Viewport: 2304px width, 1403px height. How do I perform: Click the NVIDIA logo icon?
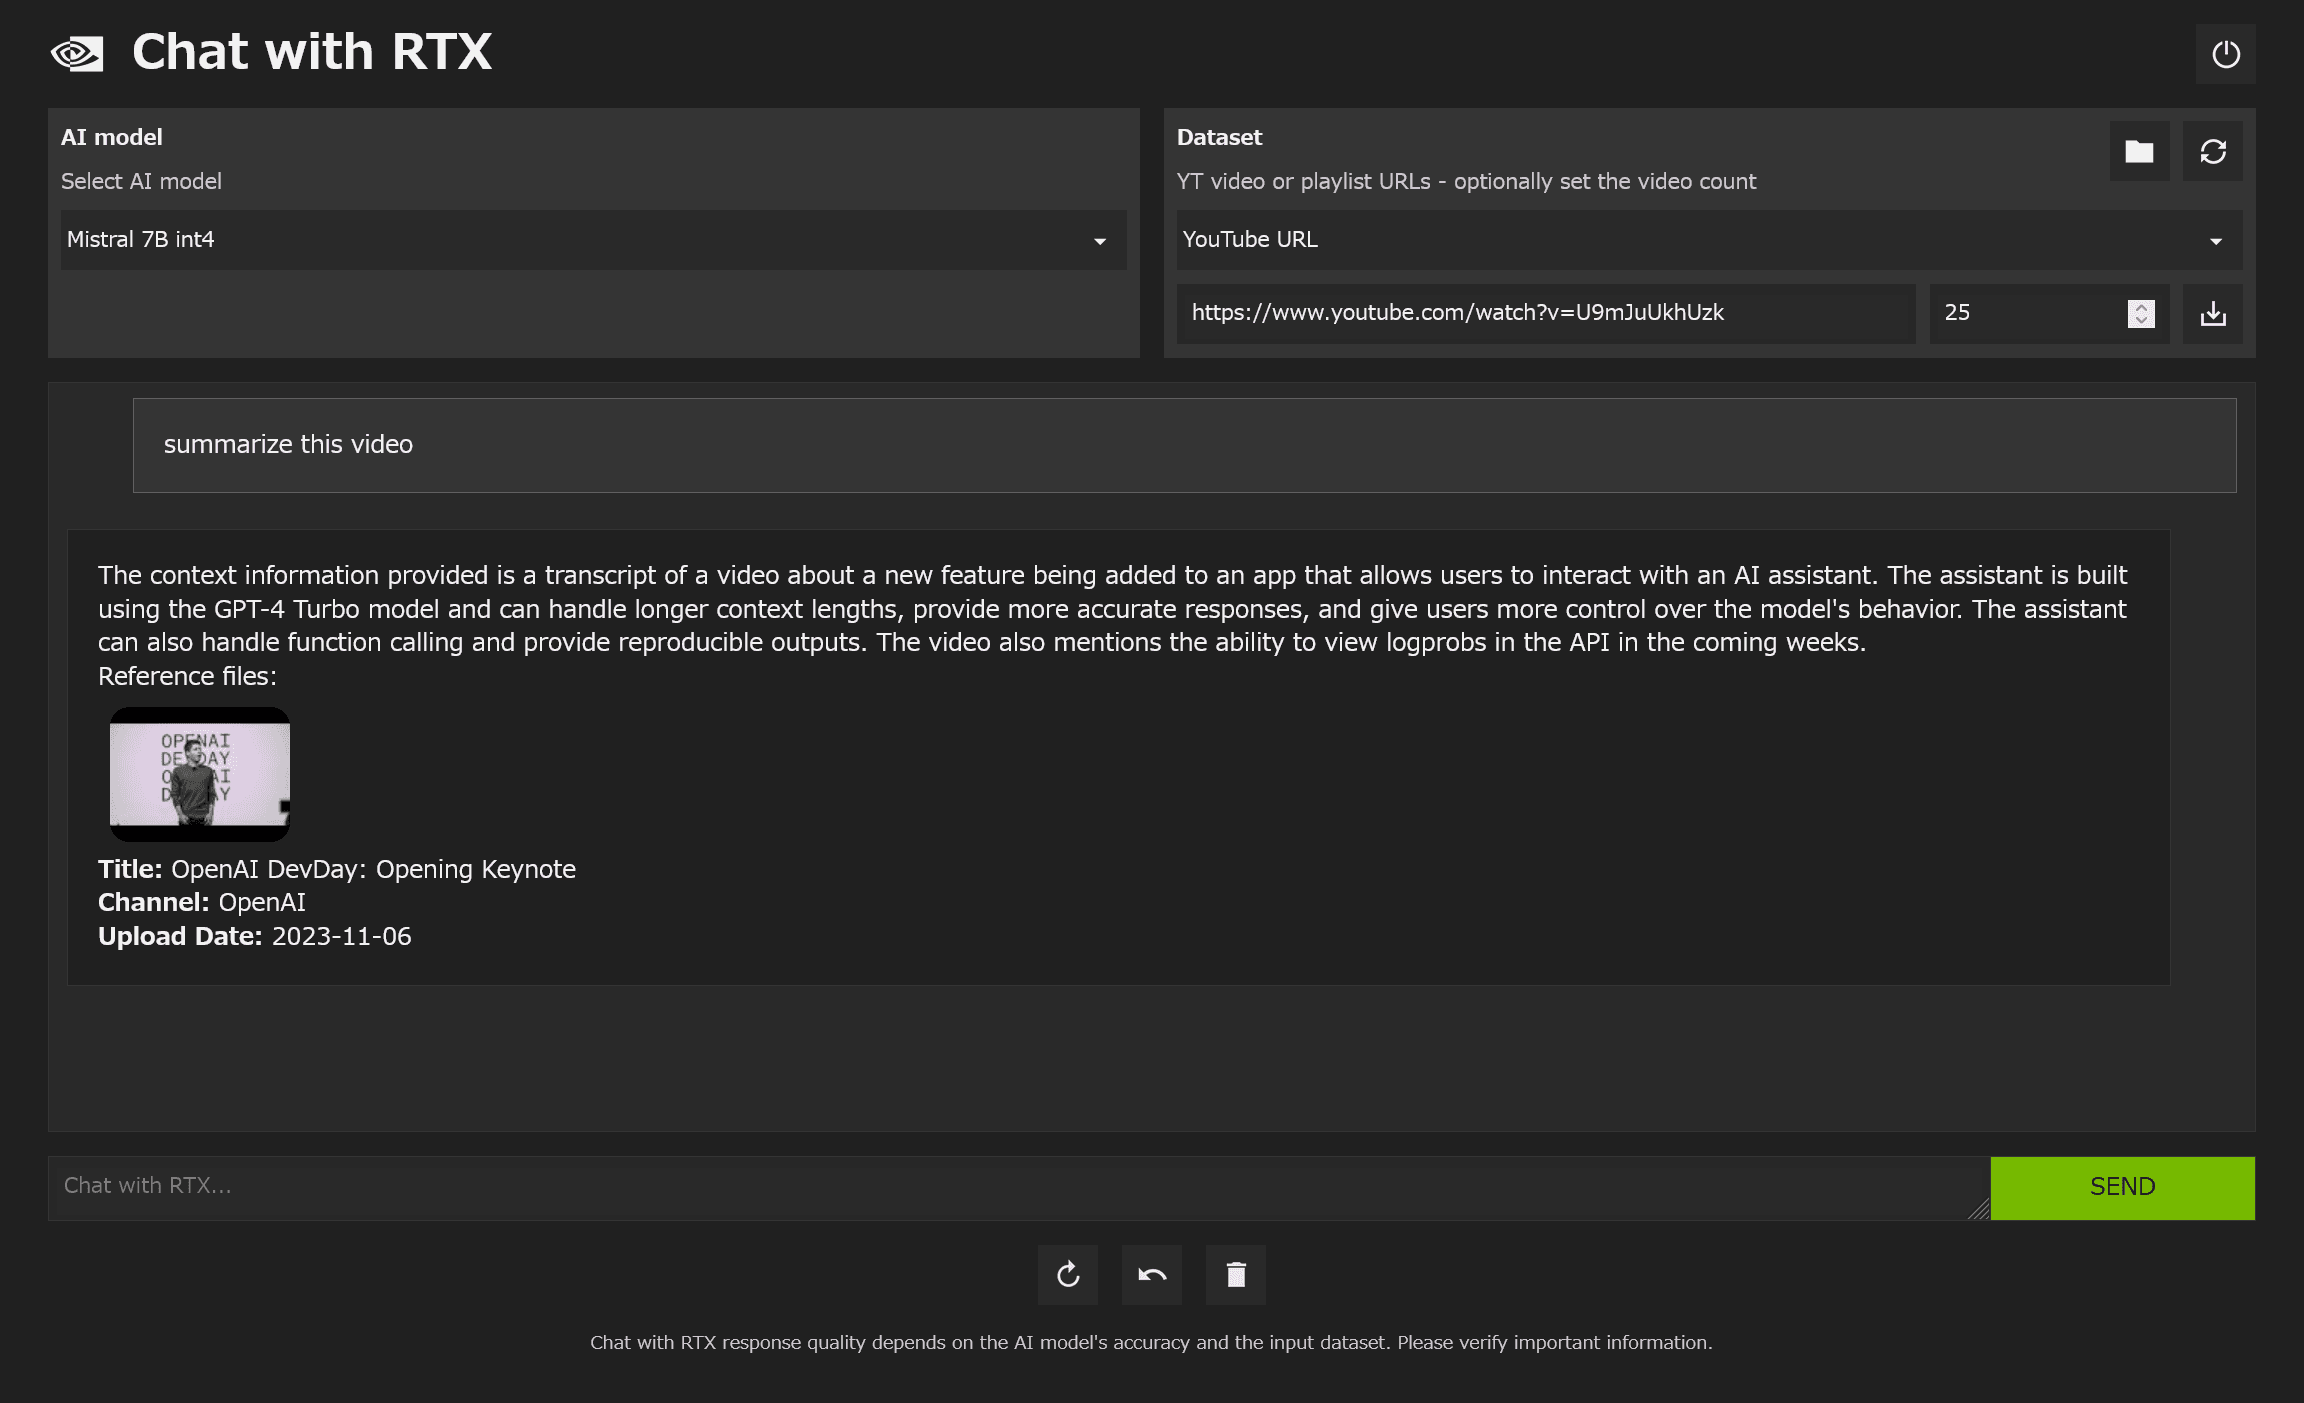click(x=77, y=54)
